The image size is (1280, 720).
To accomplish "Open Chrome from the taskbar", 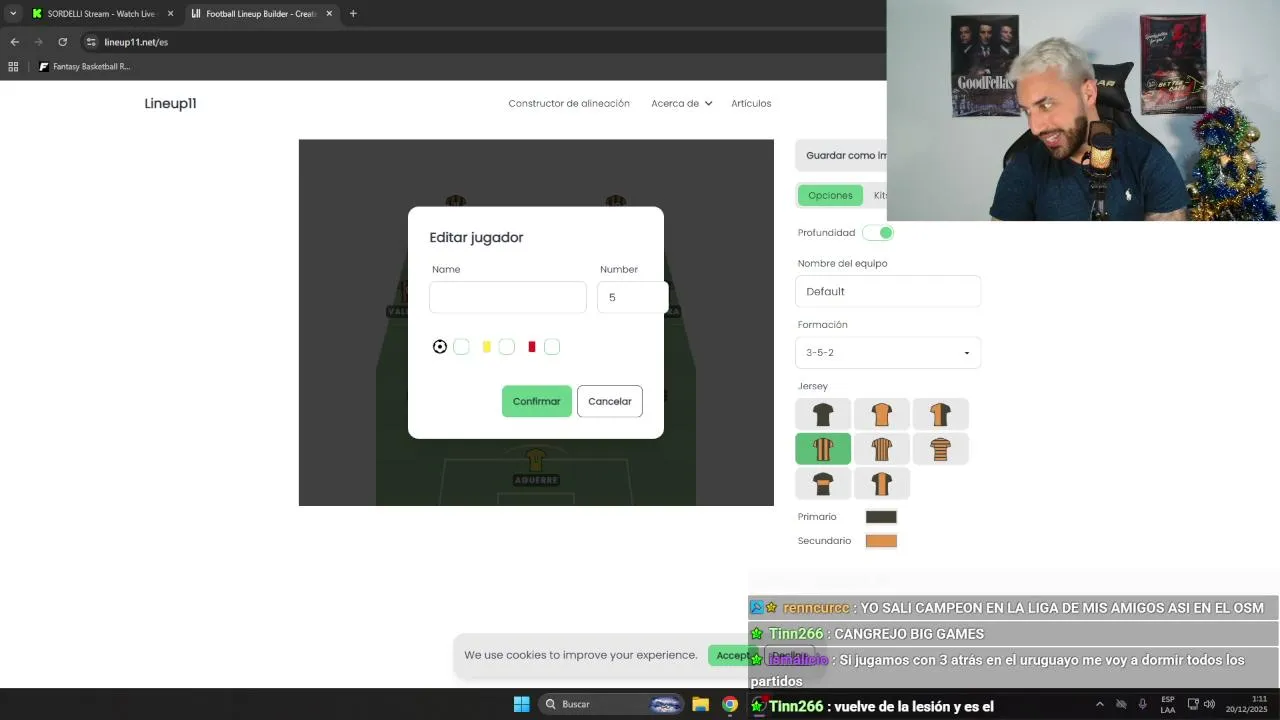I will point(730,704).
